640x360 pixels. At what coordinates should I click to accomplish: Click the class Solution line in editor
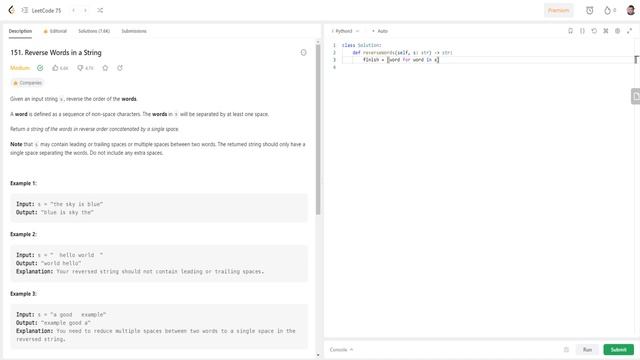pyautogui.click(x=361, y=45)
